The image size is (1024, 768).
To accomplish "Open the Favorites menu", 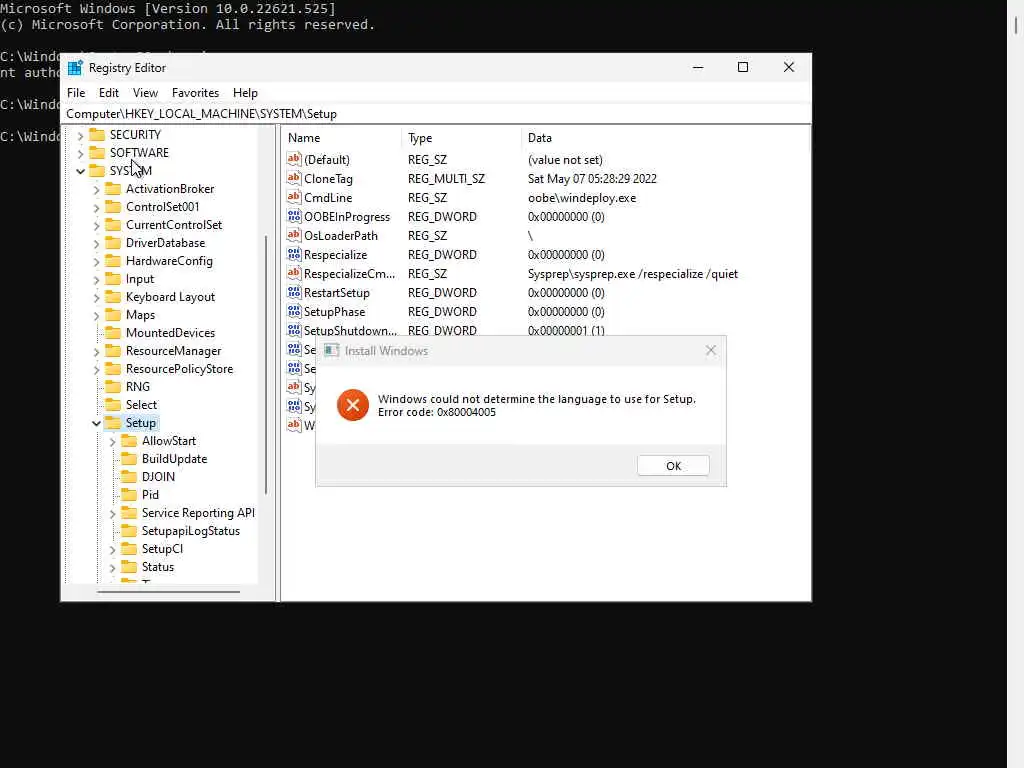I will 195,93.
